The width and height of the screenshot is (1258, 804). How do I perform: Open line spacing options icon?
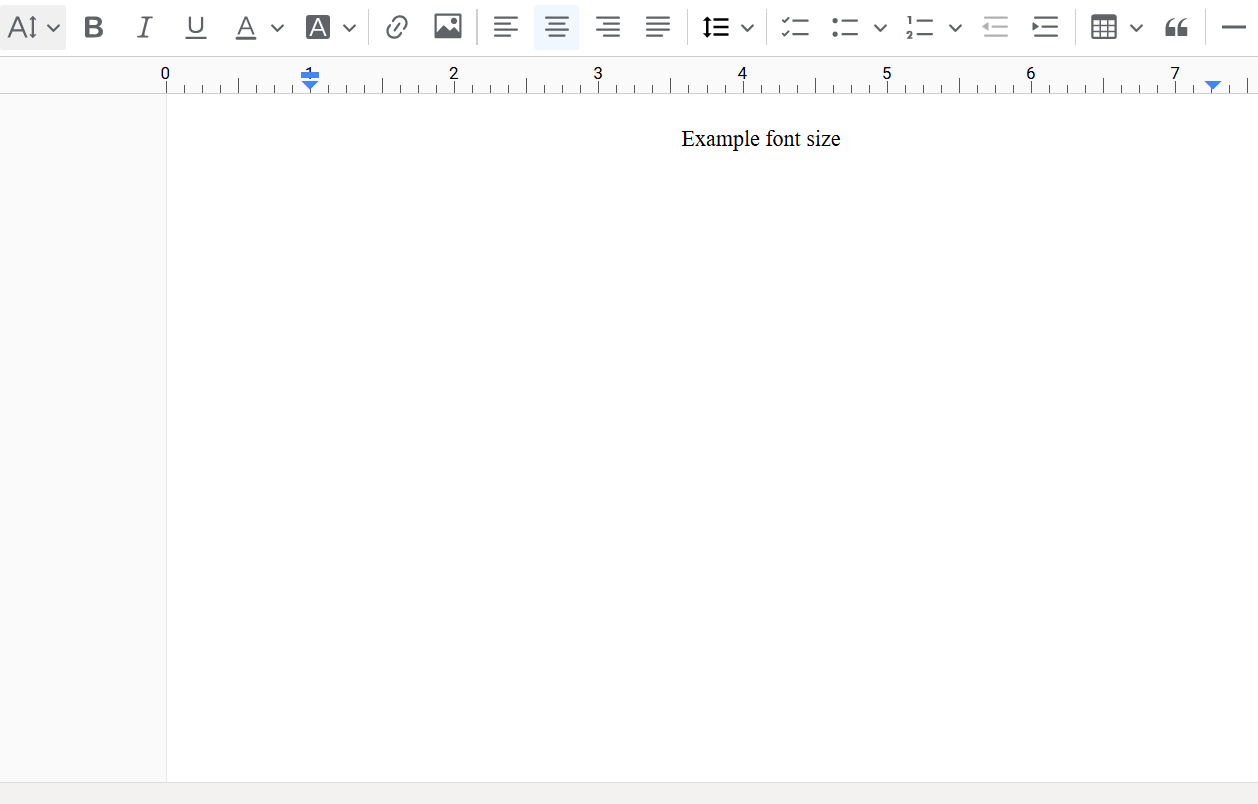[716, 28]
